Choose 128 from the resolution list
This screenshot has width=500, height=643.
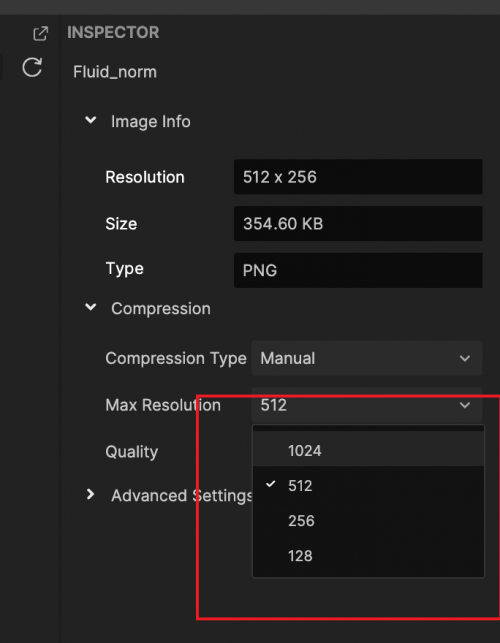pos(368,556)
